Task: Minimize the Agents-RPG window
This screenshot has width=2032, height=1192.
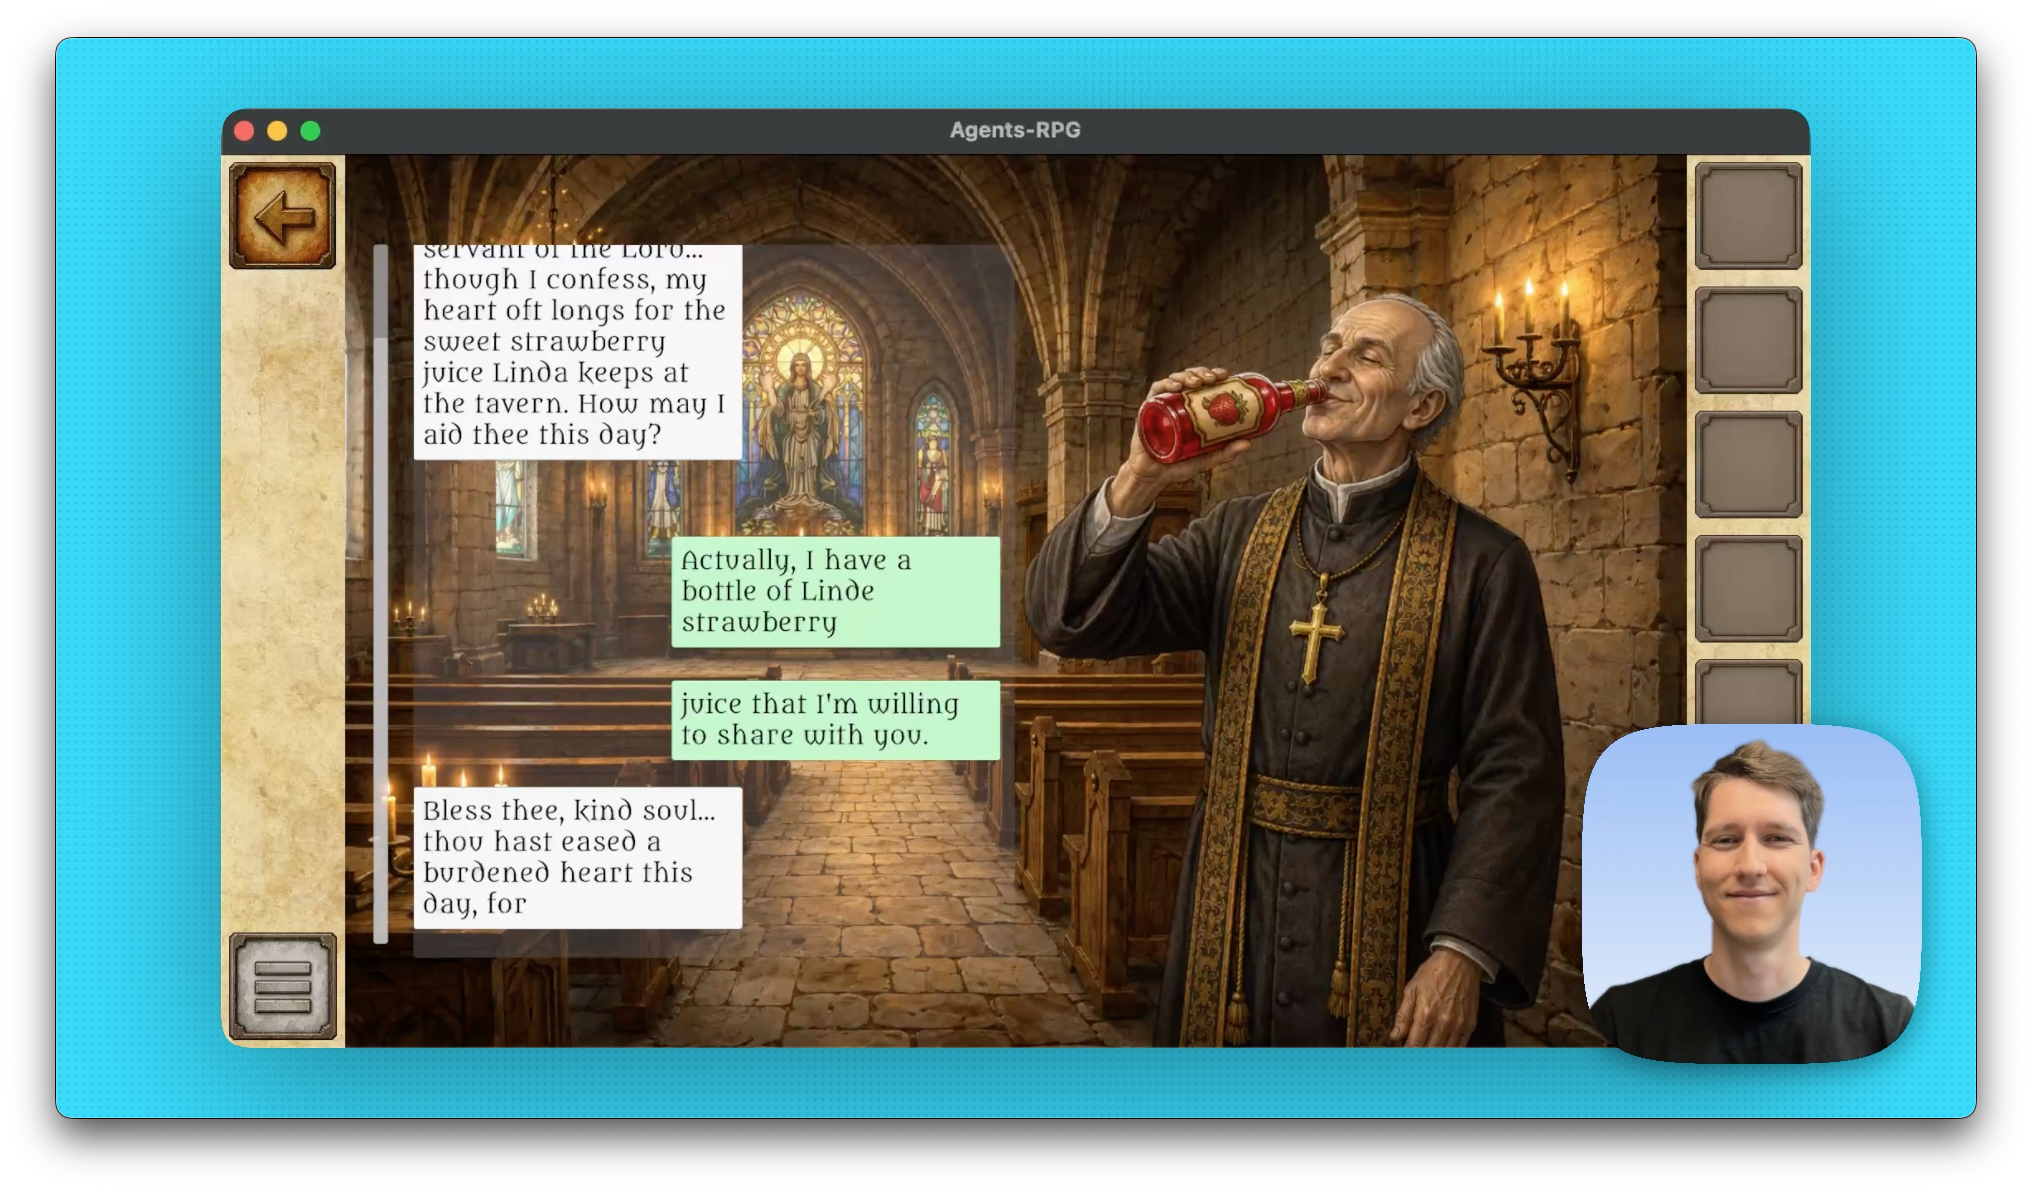Action: 277,131
